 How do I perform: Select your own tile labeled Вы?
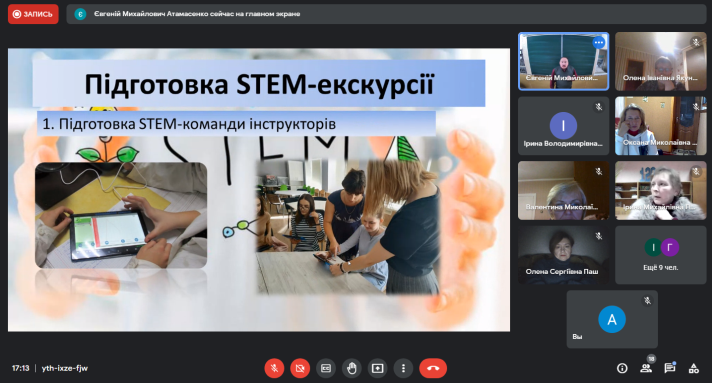(612, 319)
